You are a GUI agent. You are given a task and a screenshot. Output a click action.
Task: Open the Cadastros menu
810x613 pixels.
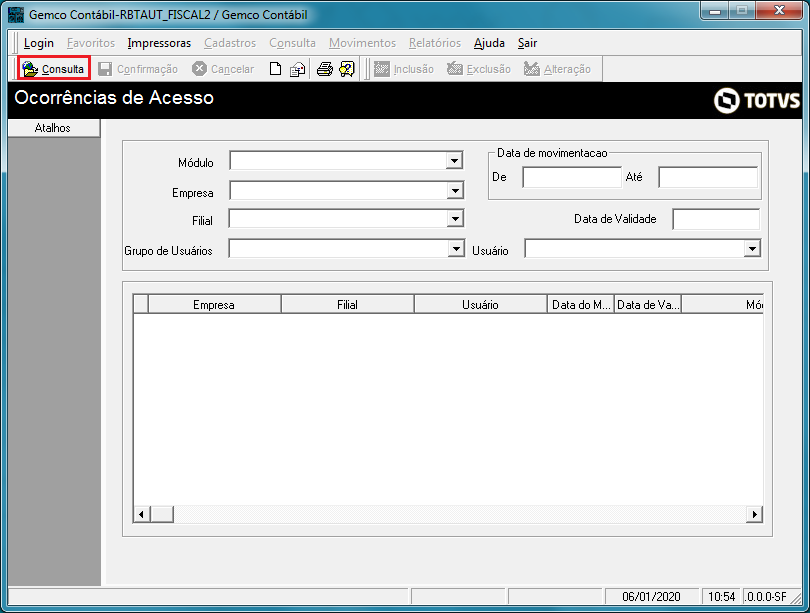(230, 43)
